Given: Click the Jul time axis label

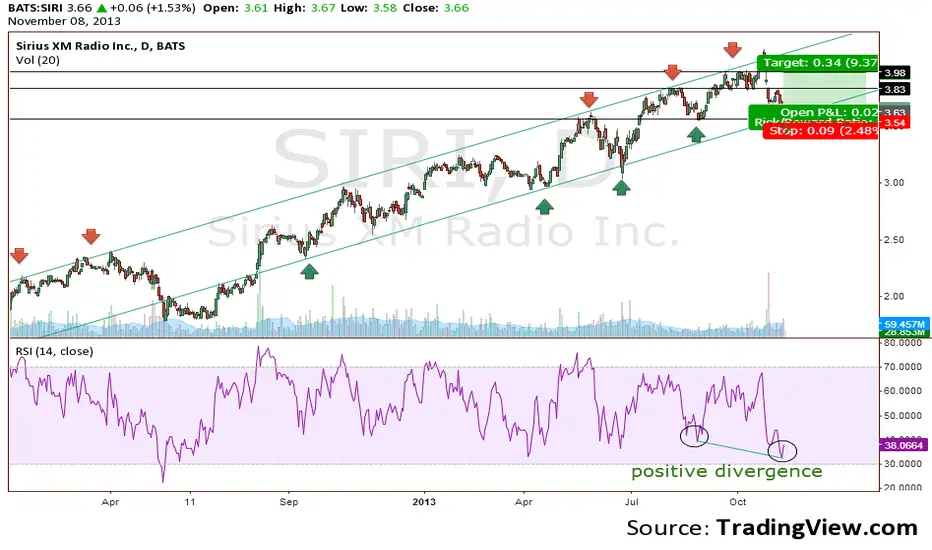Looking at the screenshot, I should click(631, 502).
